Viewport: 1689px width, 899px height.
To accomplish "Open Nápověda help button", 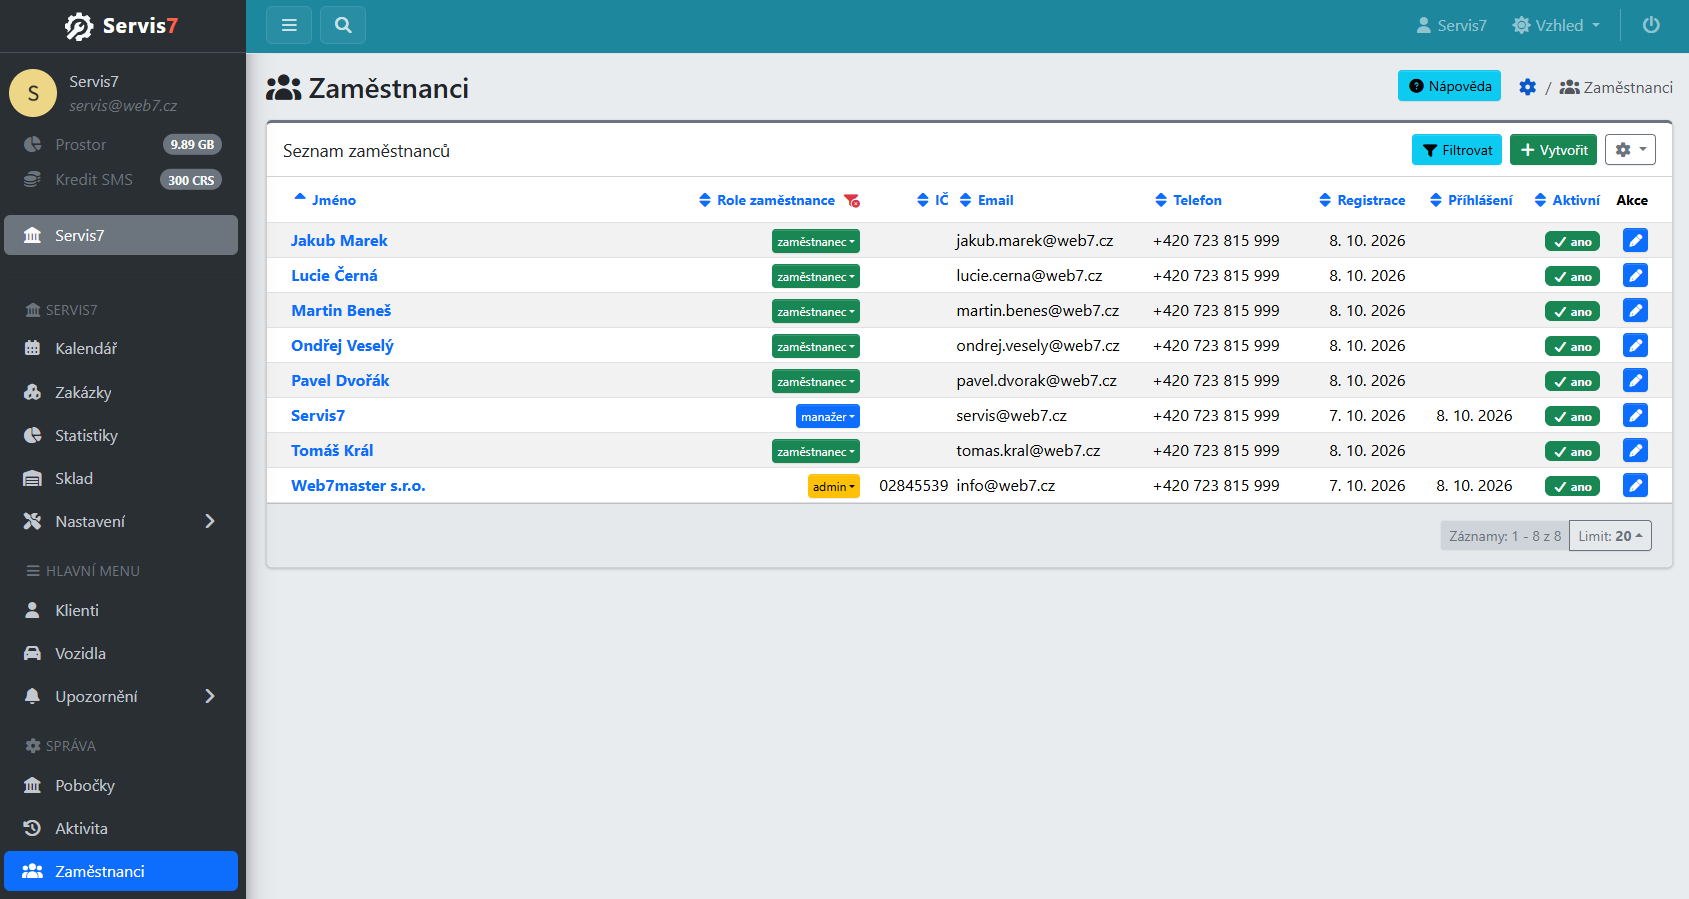I will (1449, 86).
